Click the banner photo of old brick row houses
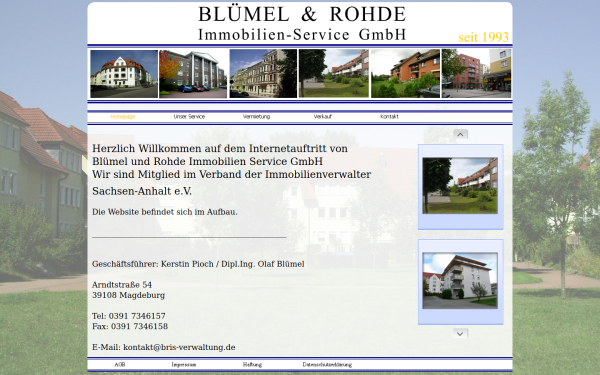The image size is (600, 375). click(263, 73)
